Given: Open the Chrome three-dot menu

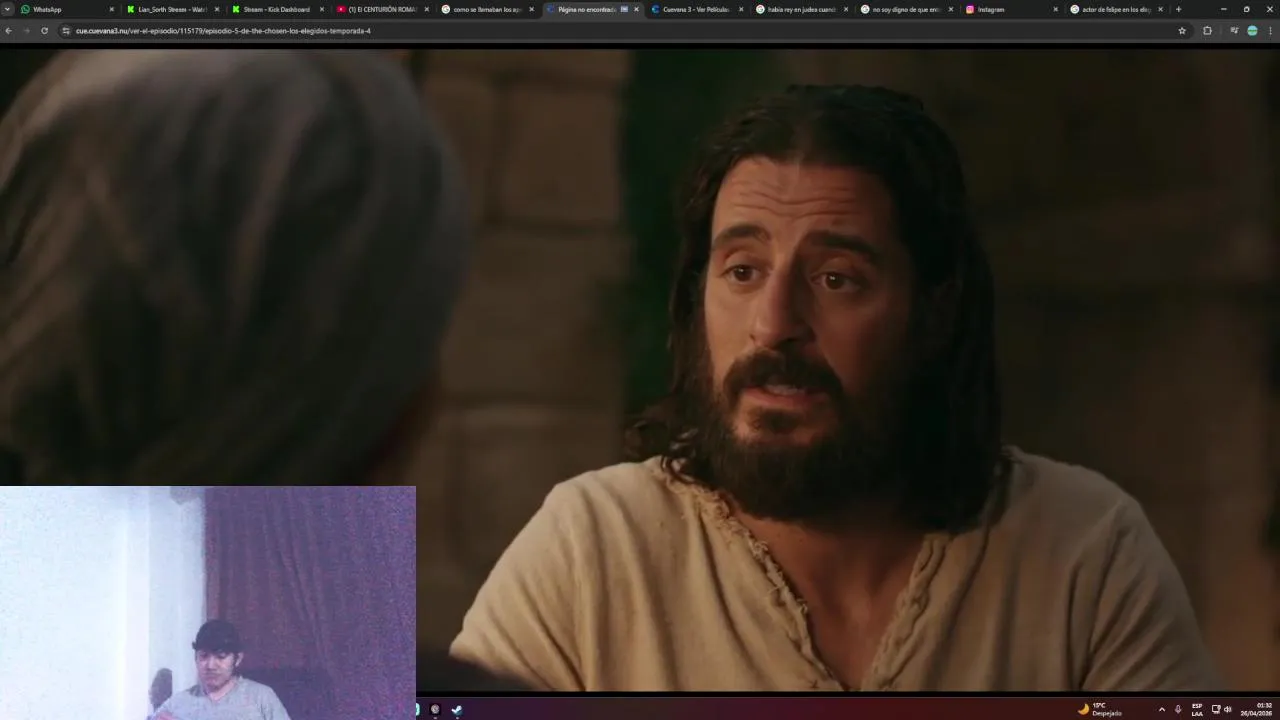Looking at the screenshot, I should coord(1270,31).
